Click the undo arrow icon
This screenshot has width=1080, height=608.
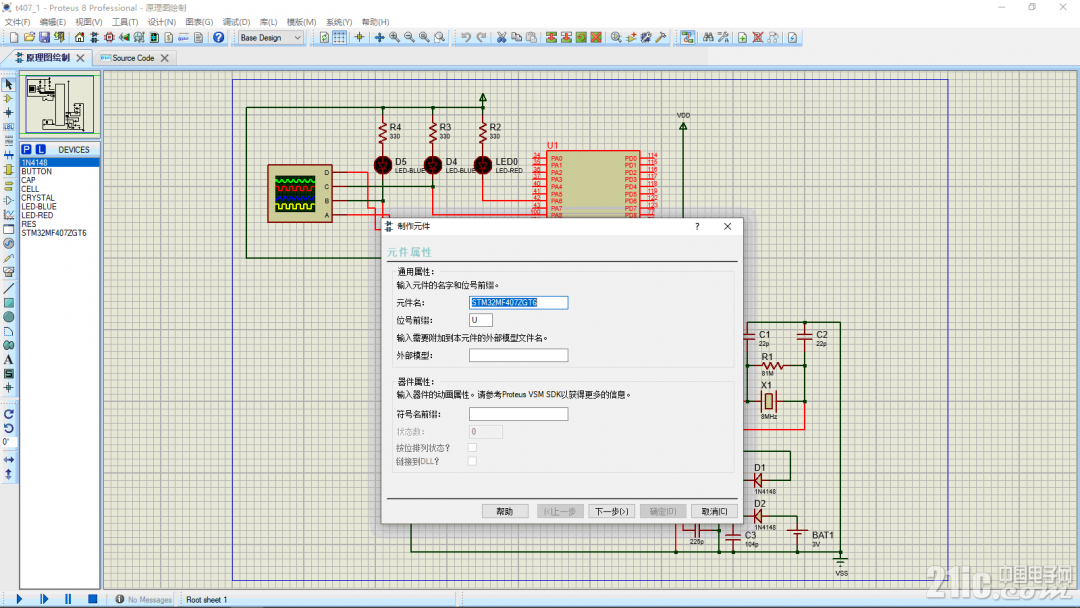coord(466,38)
